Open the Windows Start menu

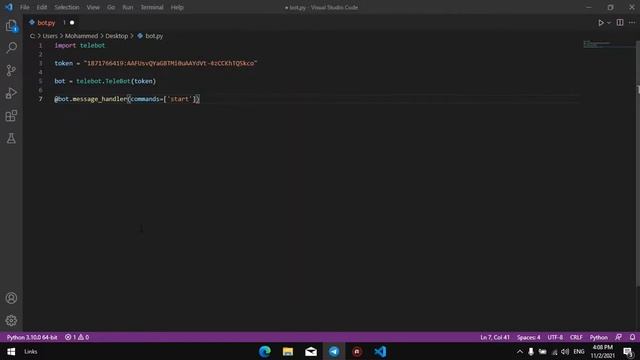point(11,351)
